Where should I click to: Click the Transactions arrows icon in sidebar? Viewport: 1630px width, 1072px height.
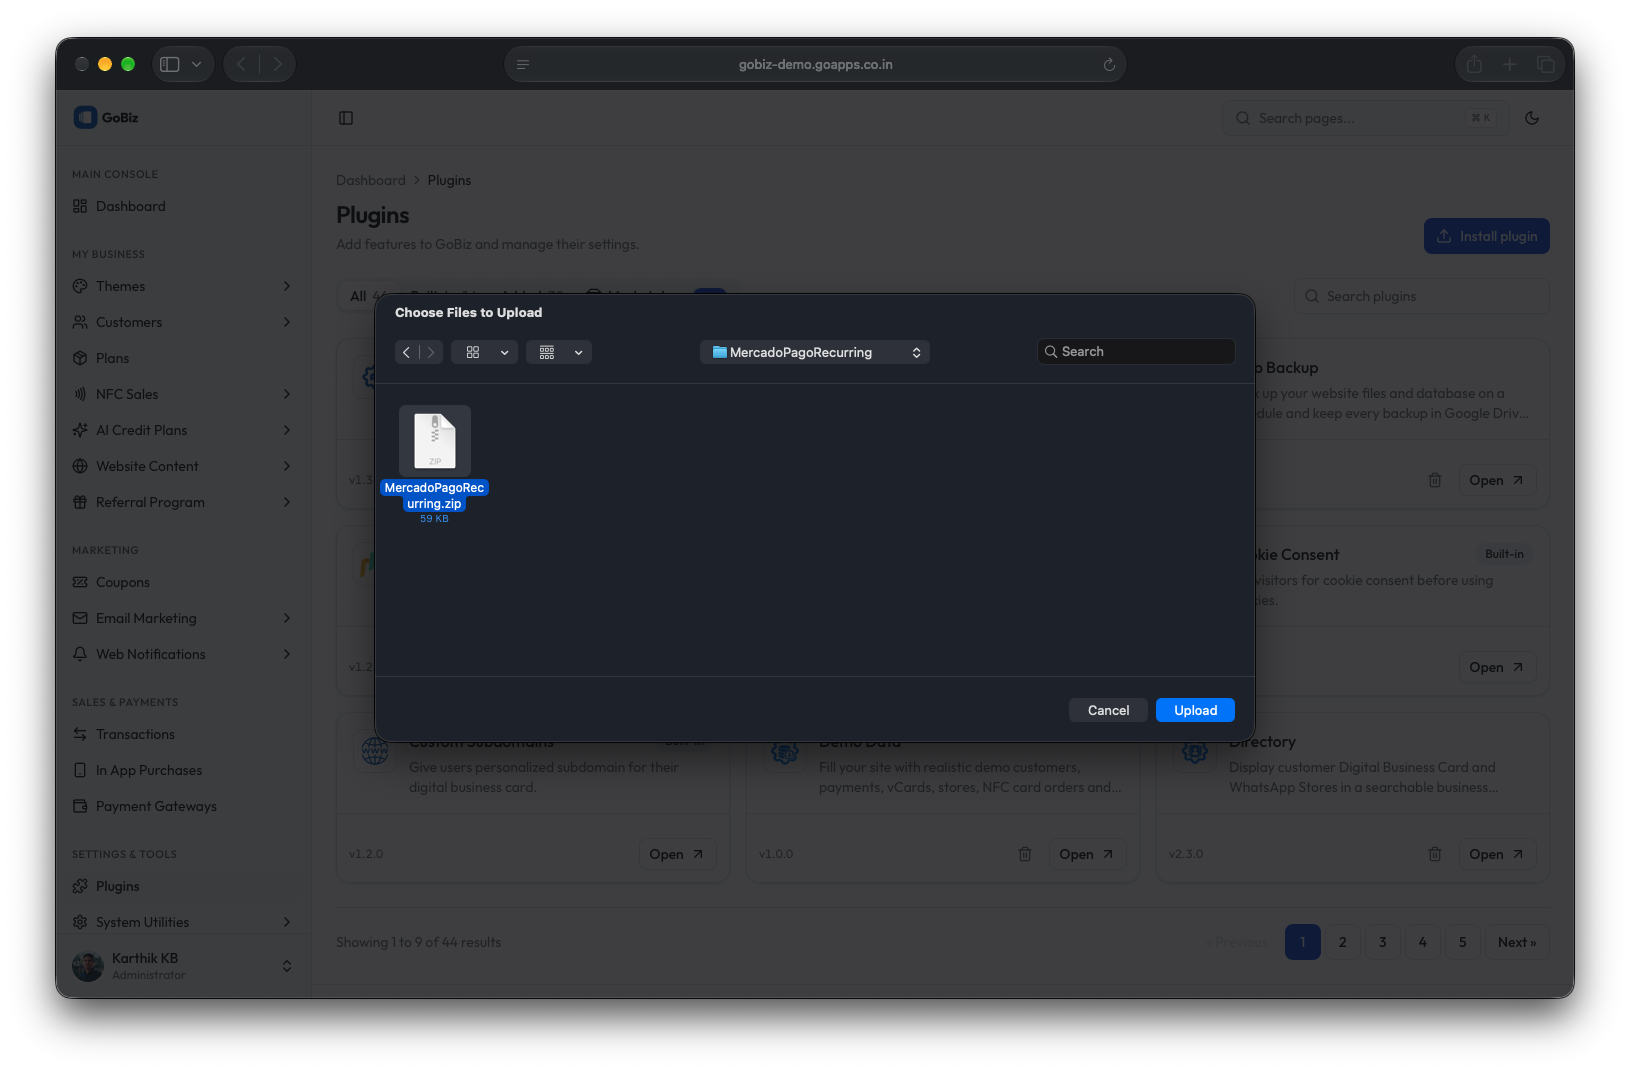pyautogui.click(x=80, y=734)
